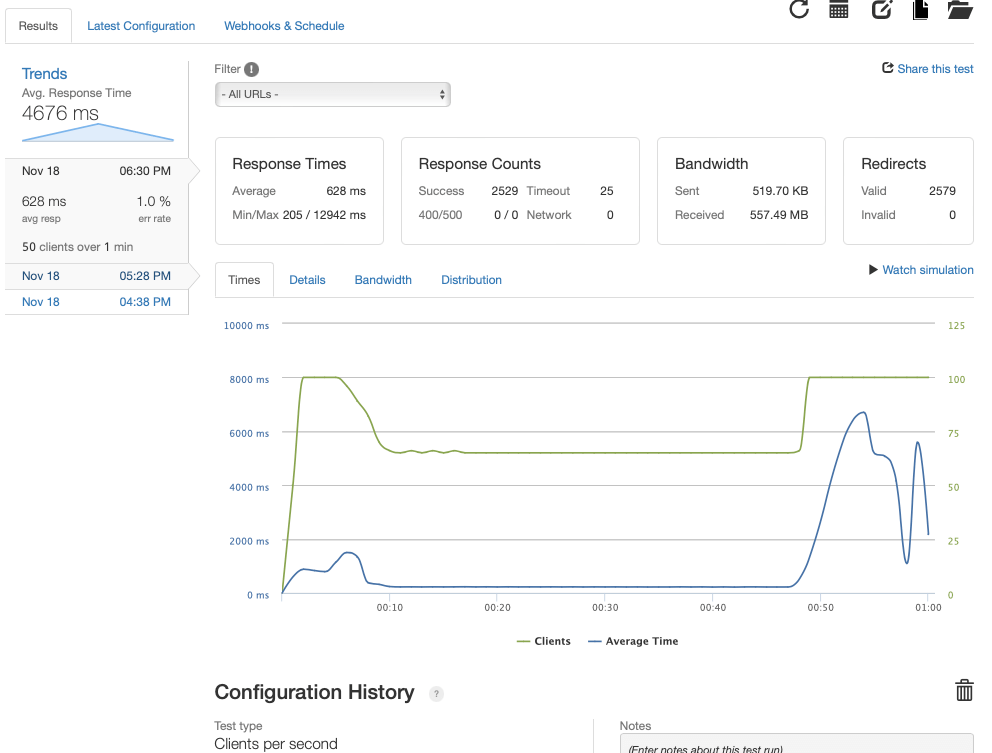Toggle Average Time series in legend
The image size is (992, 753).
click(x=633, y=641)
